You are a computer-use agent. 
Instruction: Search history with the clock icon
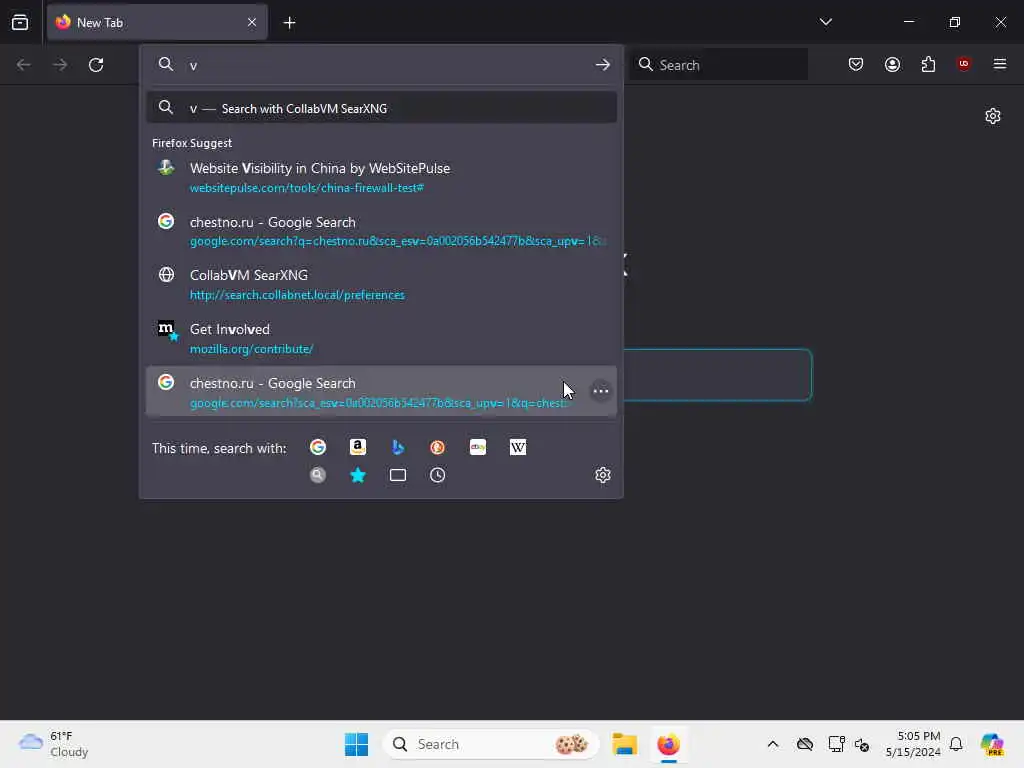tap(438, 475)
